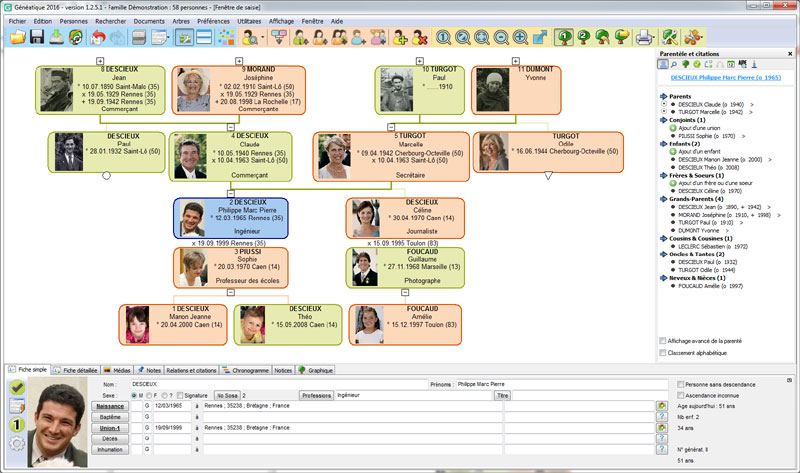Screen dimensions: 800x473
Task: Select the Céline DESCIEUX card in the tree
Action: pos(405,218)
